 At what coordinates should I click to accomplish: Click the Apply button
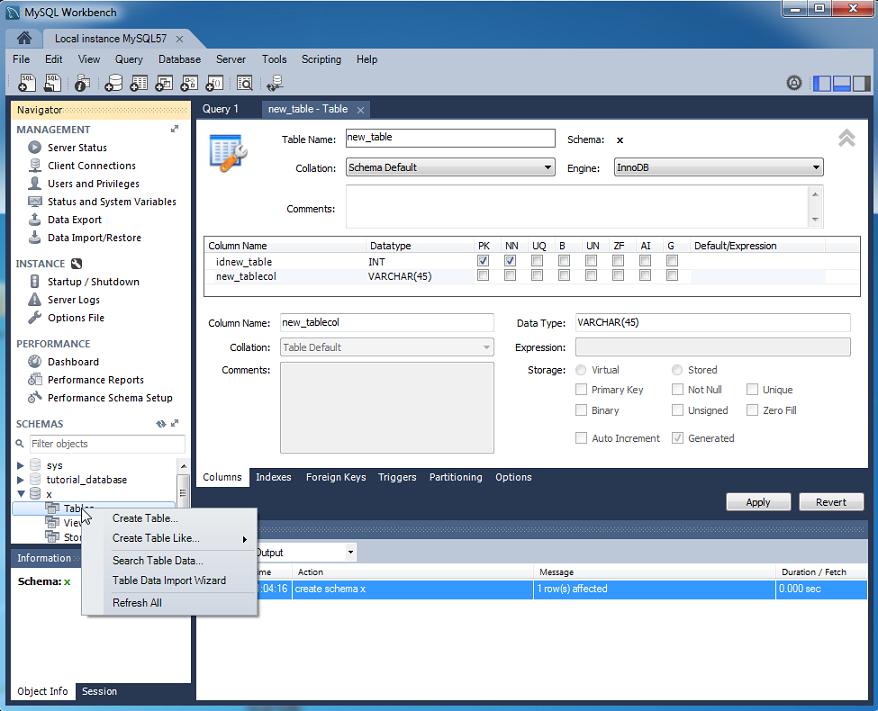[x=758, y=502]
